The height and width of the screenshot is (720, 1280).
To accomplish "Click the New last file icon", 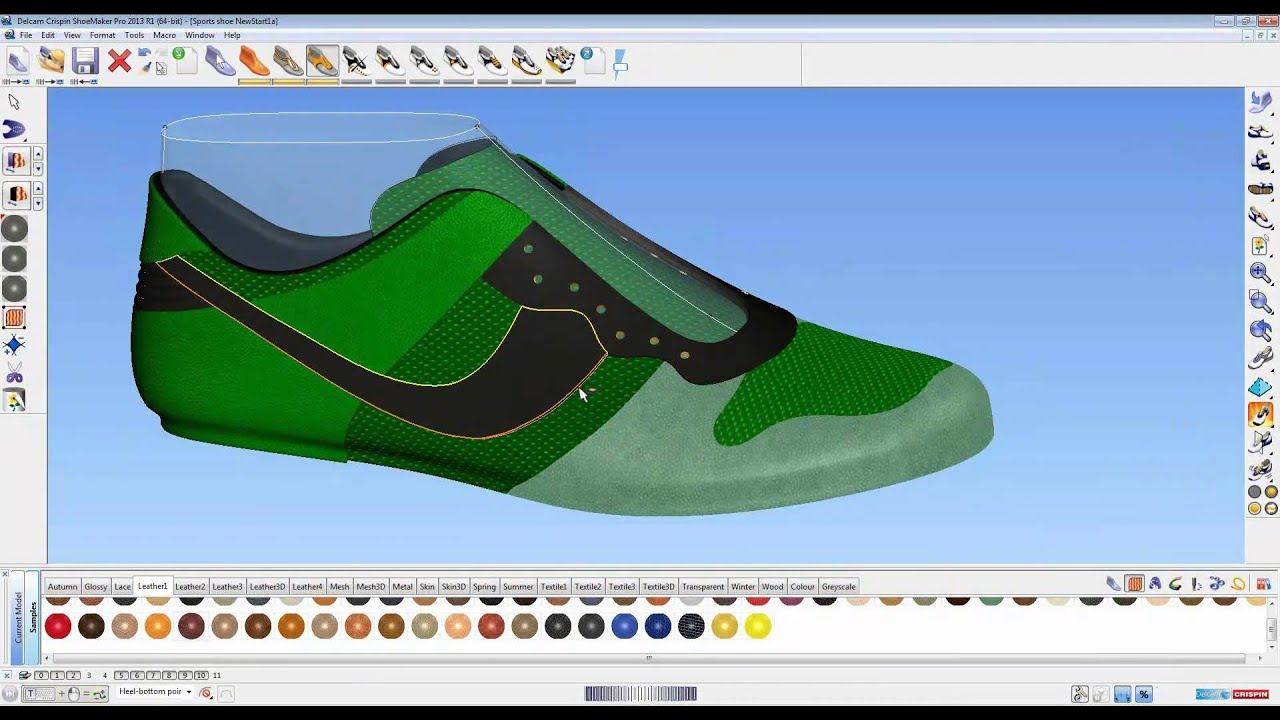I will coord(17,62).
